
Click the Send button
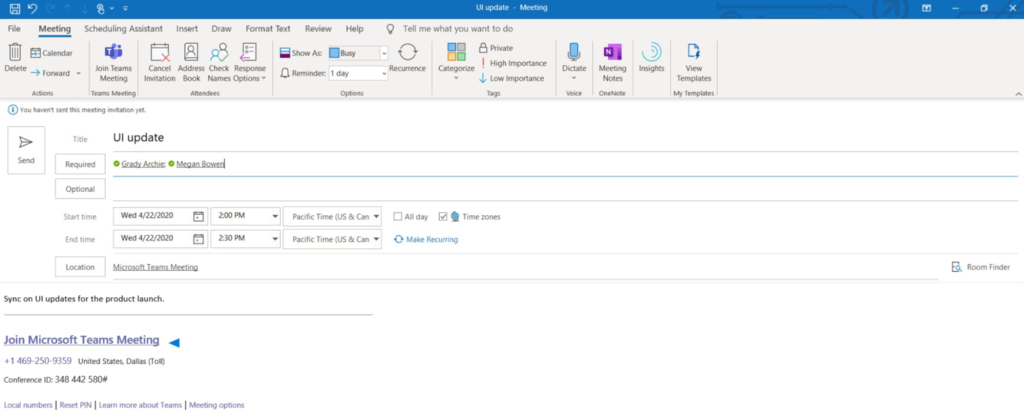point(26,150)
